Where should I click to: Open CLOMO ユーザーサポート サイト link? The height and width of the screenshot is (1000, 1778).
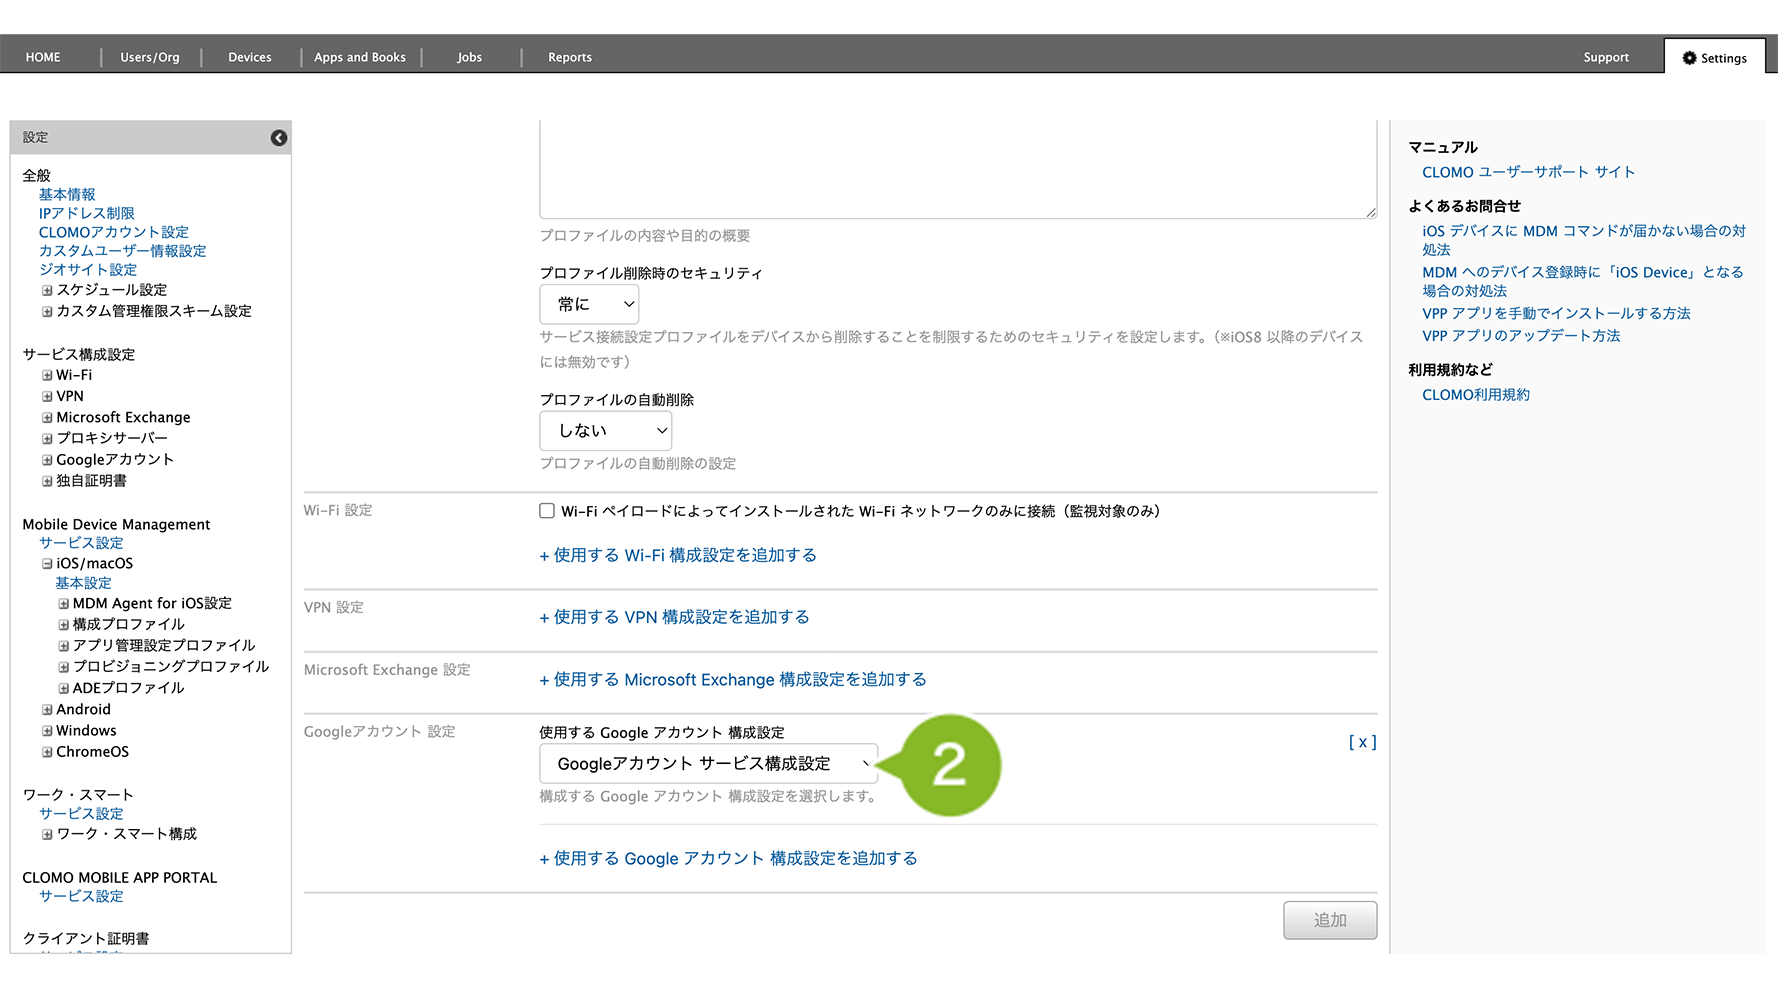(x=1528, y=172)
